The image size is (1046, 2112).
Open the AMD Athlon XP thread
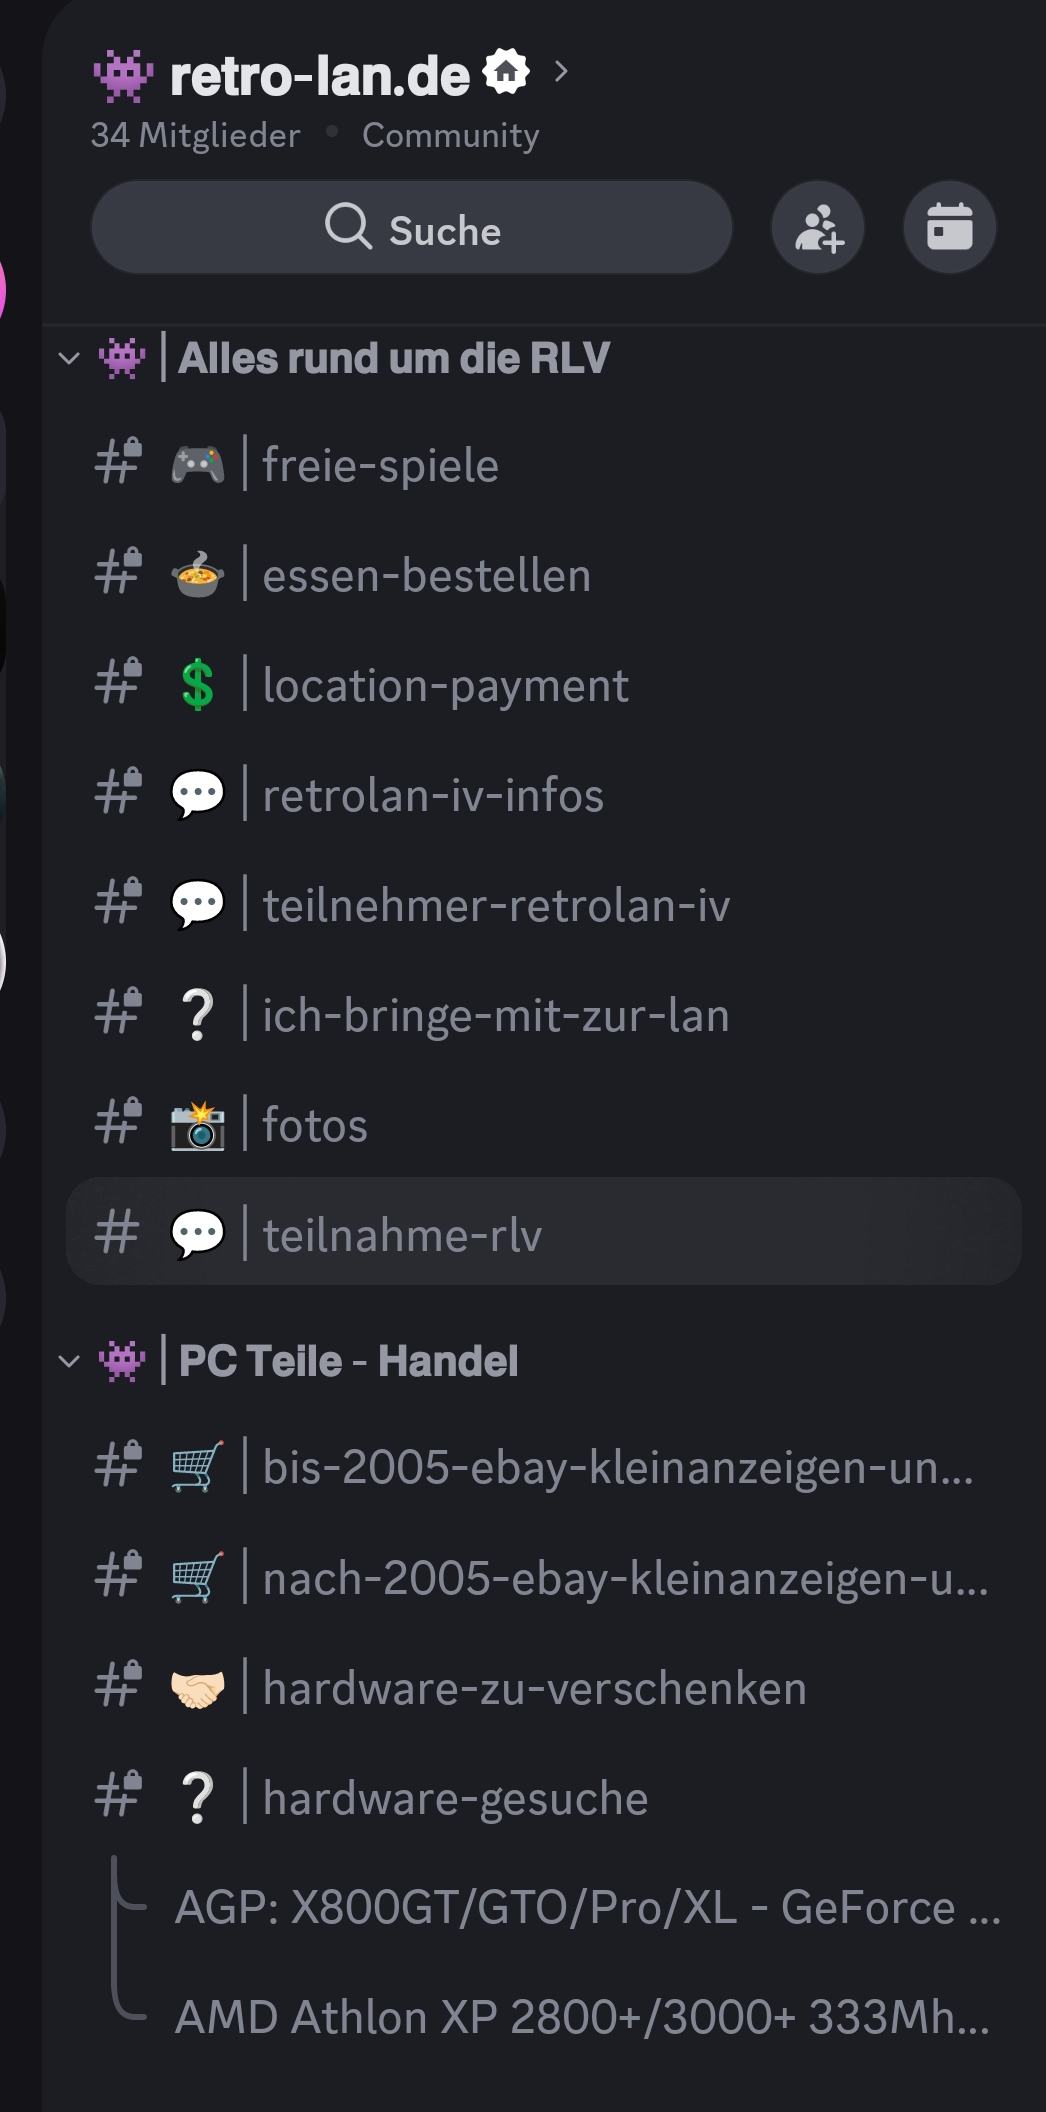(x=581, y=2018)
